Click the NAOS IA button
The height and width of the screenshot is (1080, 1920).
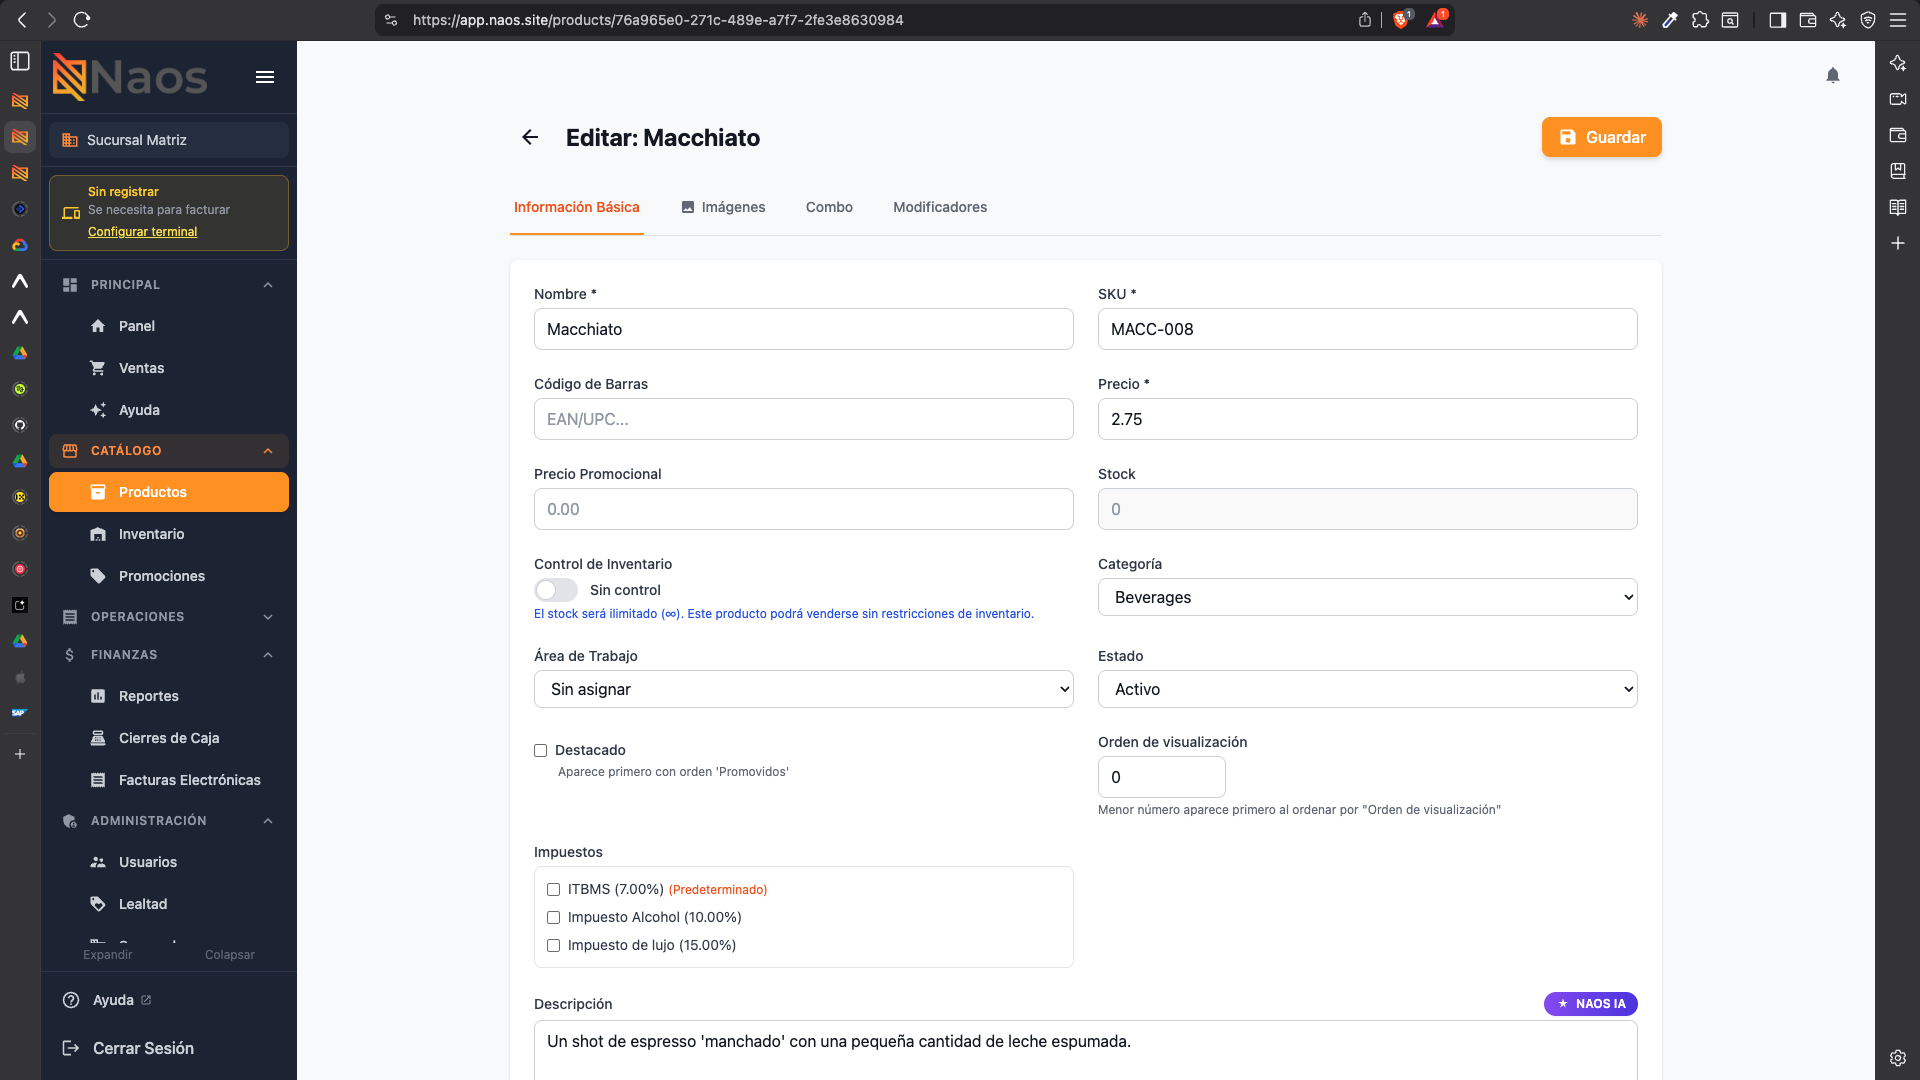click(x=1591, y=1004)
